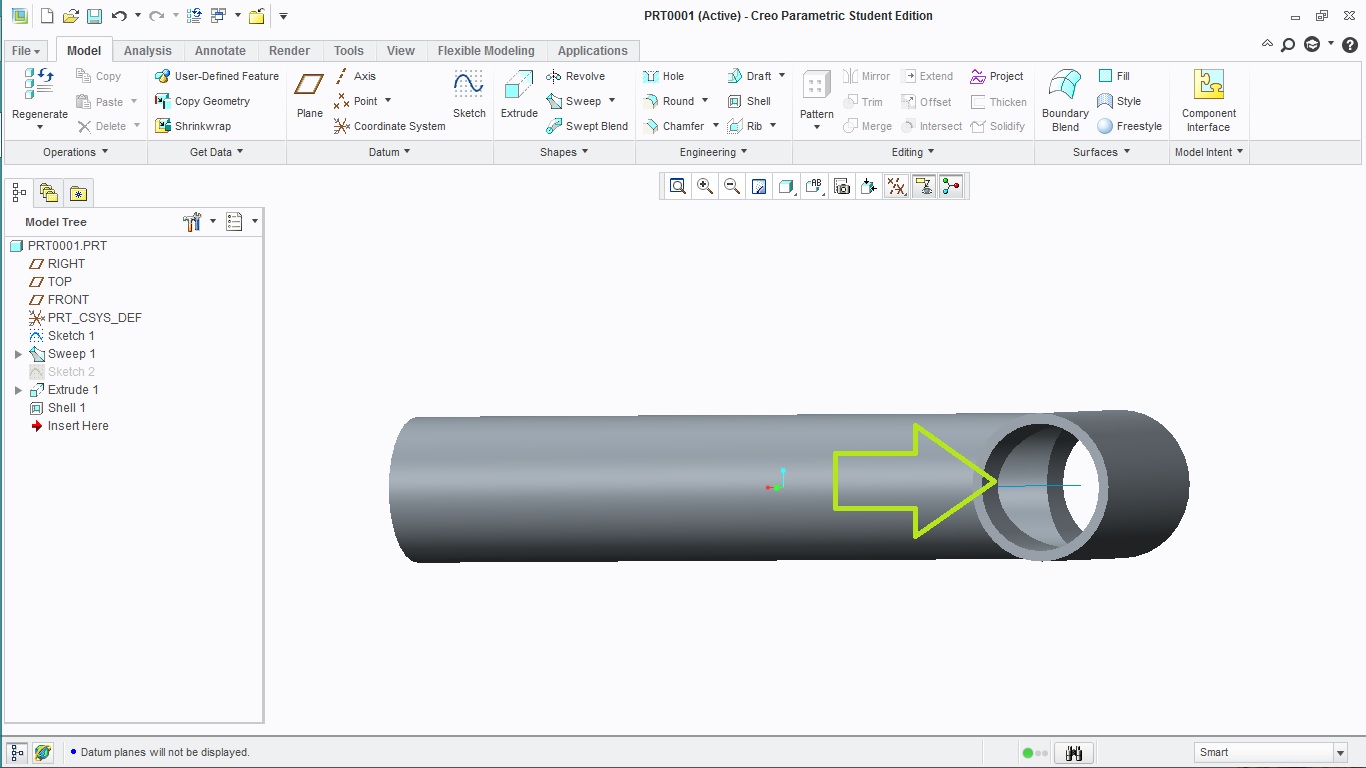Launch the Freestyle tool
Screen dimensions: 1366x768
(1130, 126)
